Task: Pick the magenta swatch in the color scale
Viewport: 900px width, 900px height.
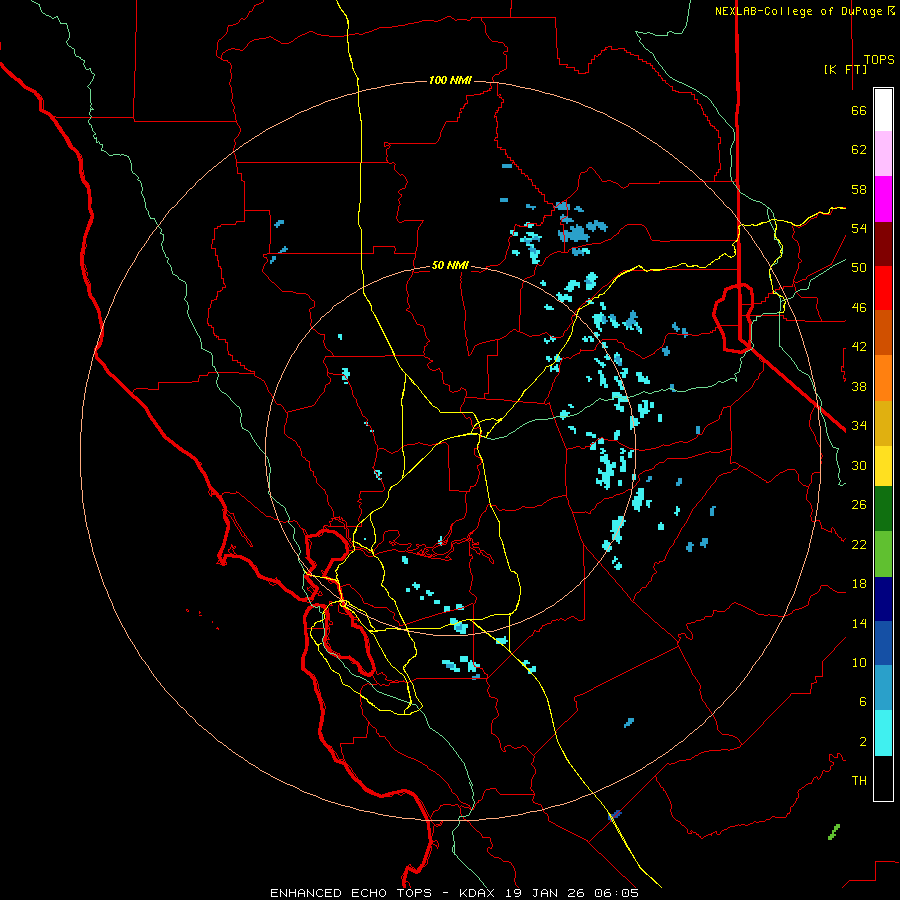Action: pyautogui.click(x=883, y=199)
